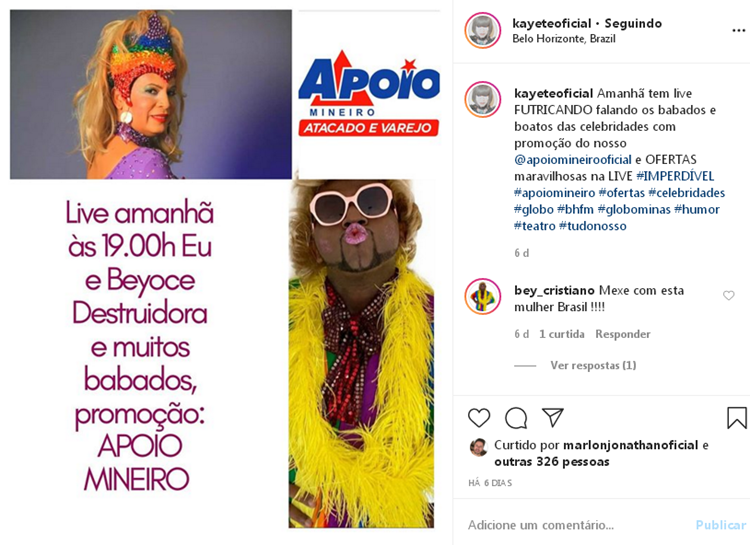This screenshot has width=750, height=545.
Task: Share the post via paper plane icon
Action: [553, 417]
